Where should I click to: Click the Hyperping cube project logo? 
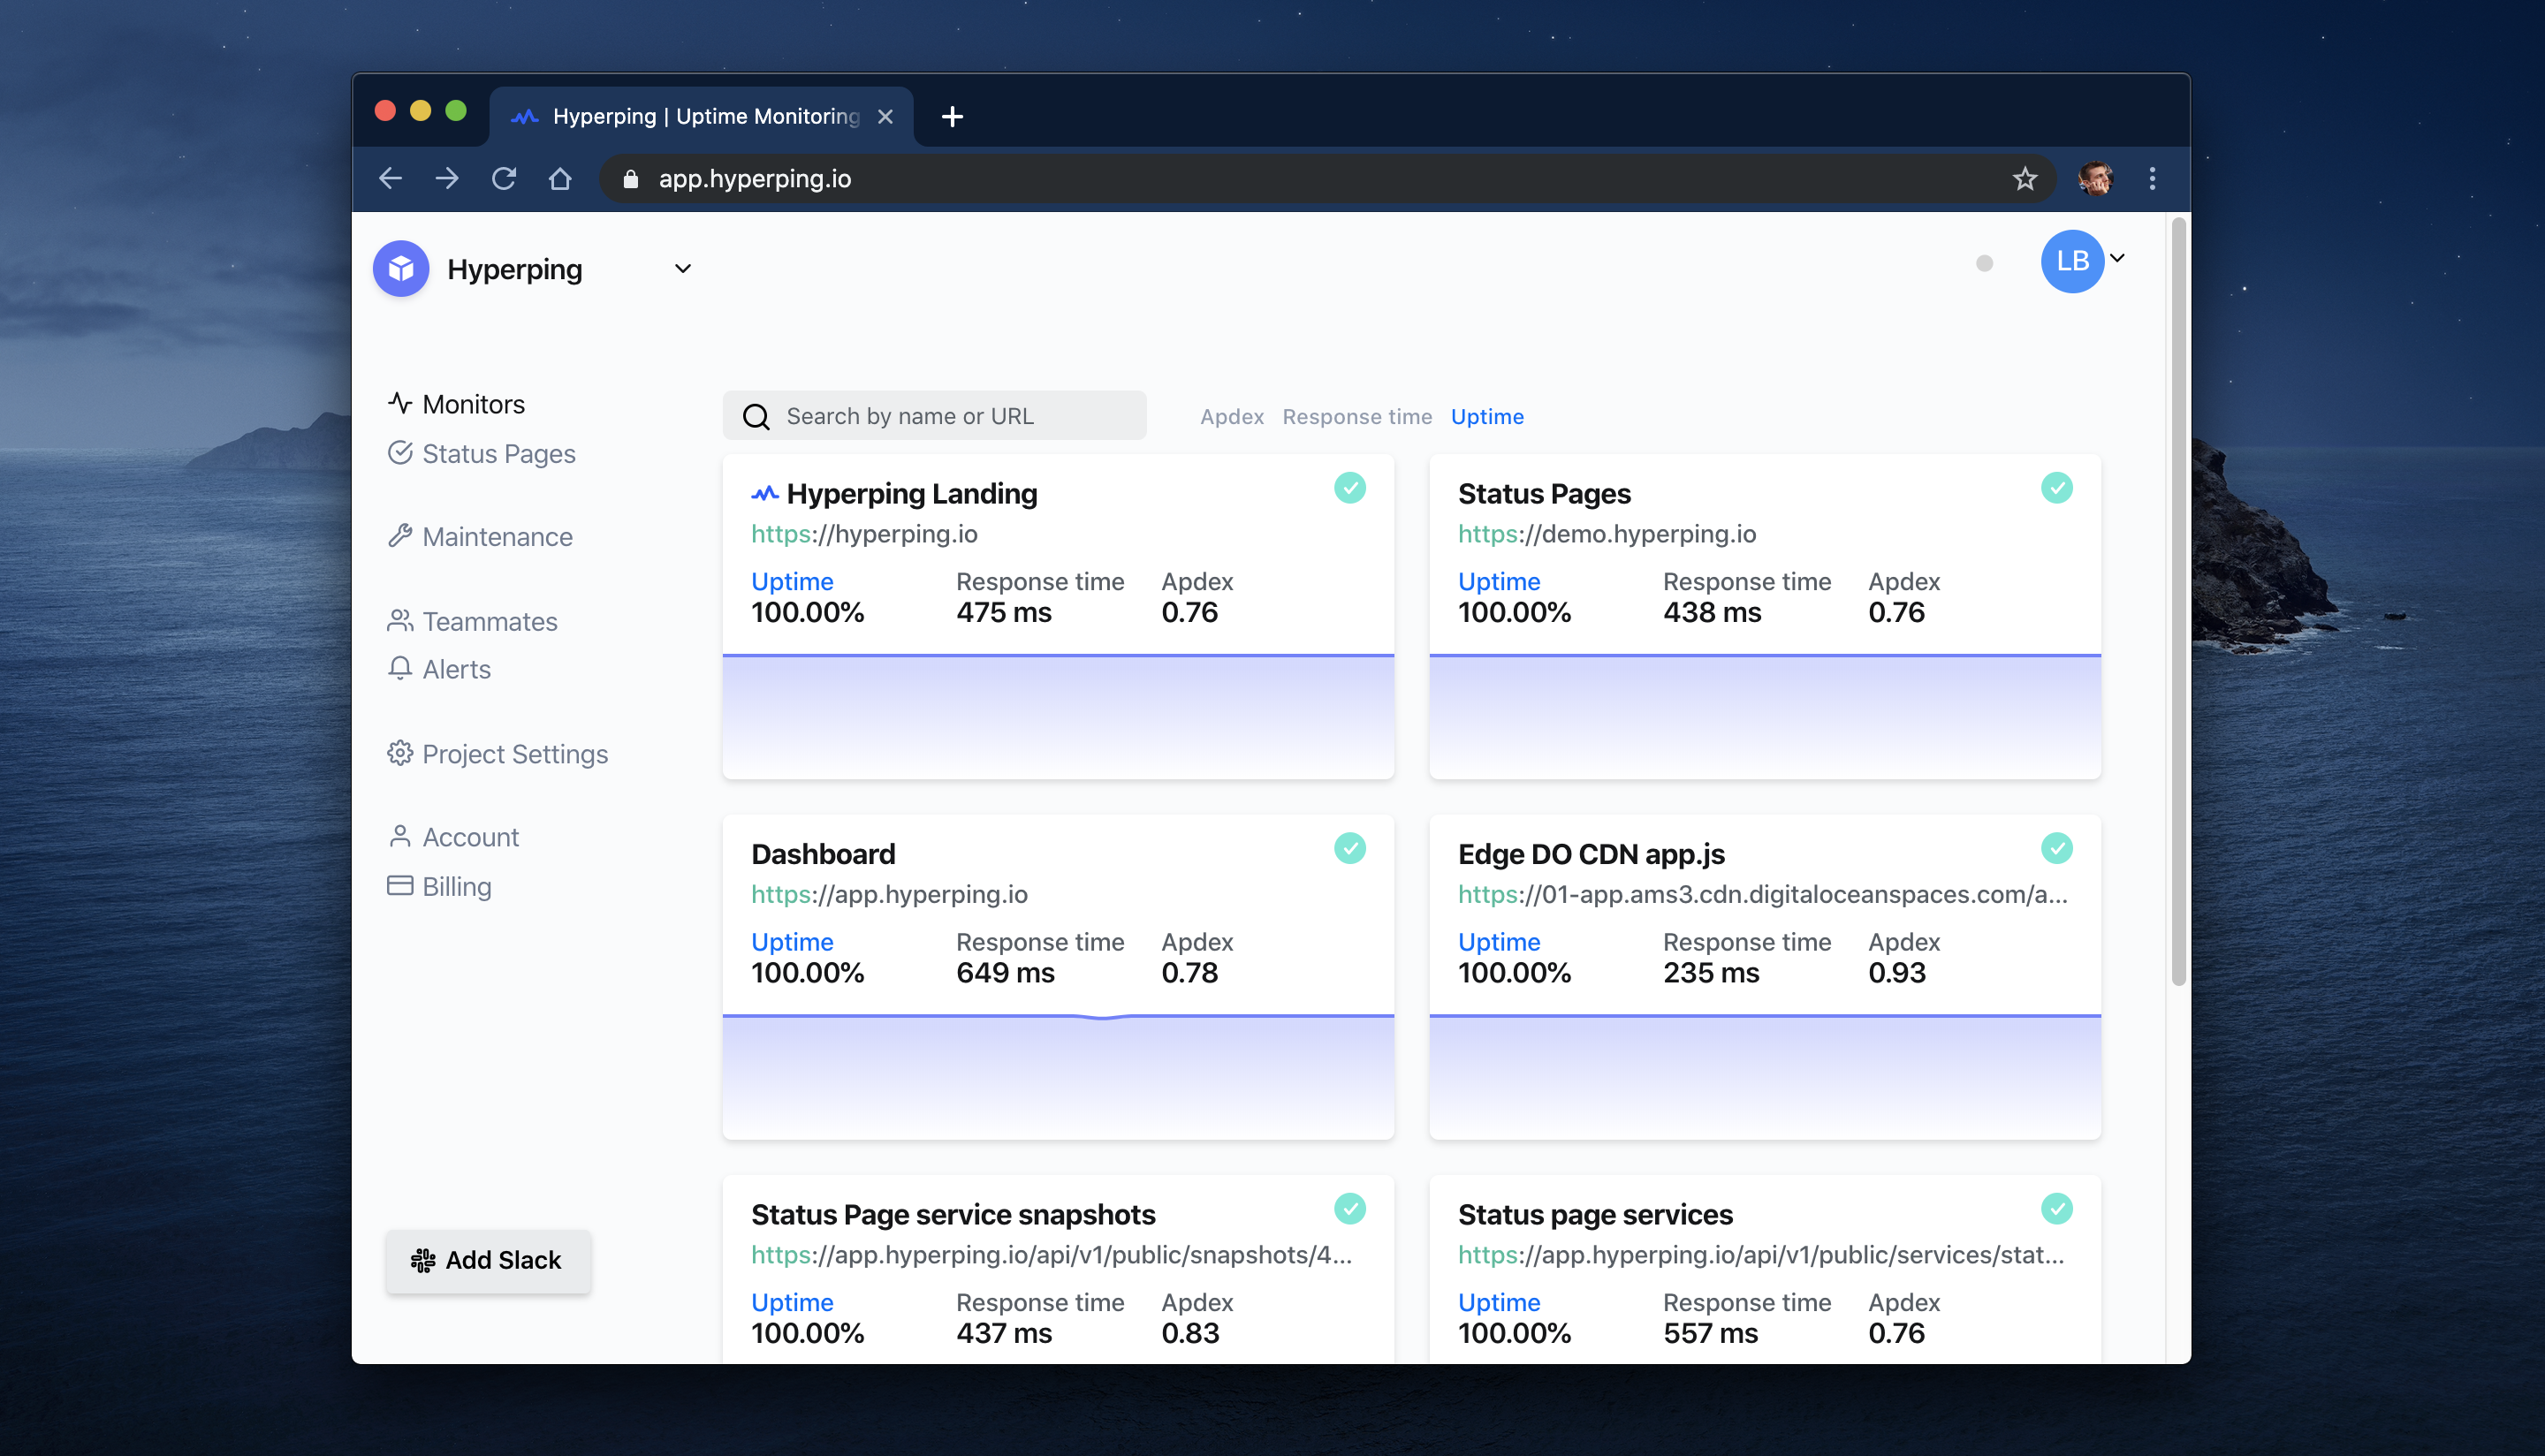tap(401, 269)
